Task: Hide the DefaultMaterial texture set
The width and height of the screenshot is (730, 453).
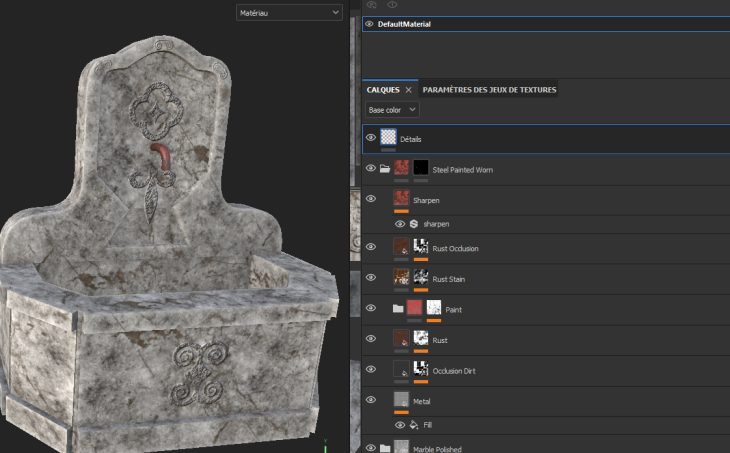Action: pos(369,23)
